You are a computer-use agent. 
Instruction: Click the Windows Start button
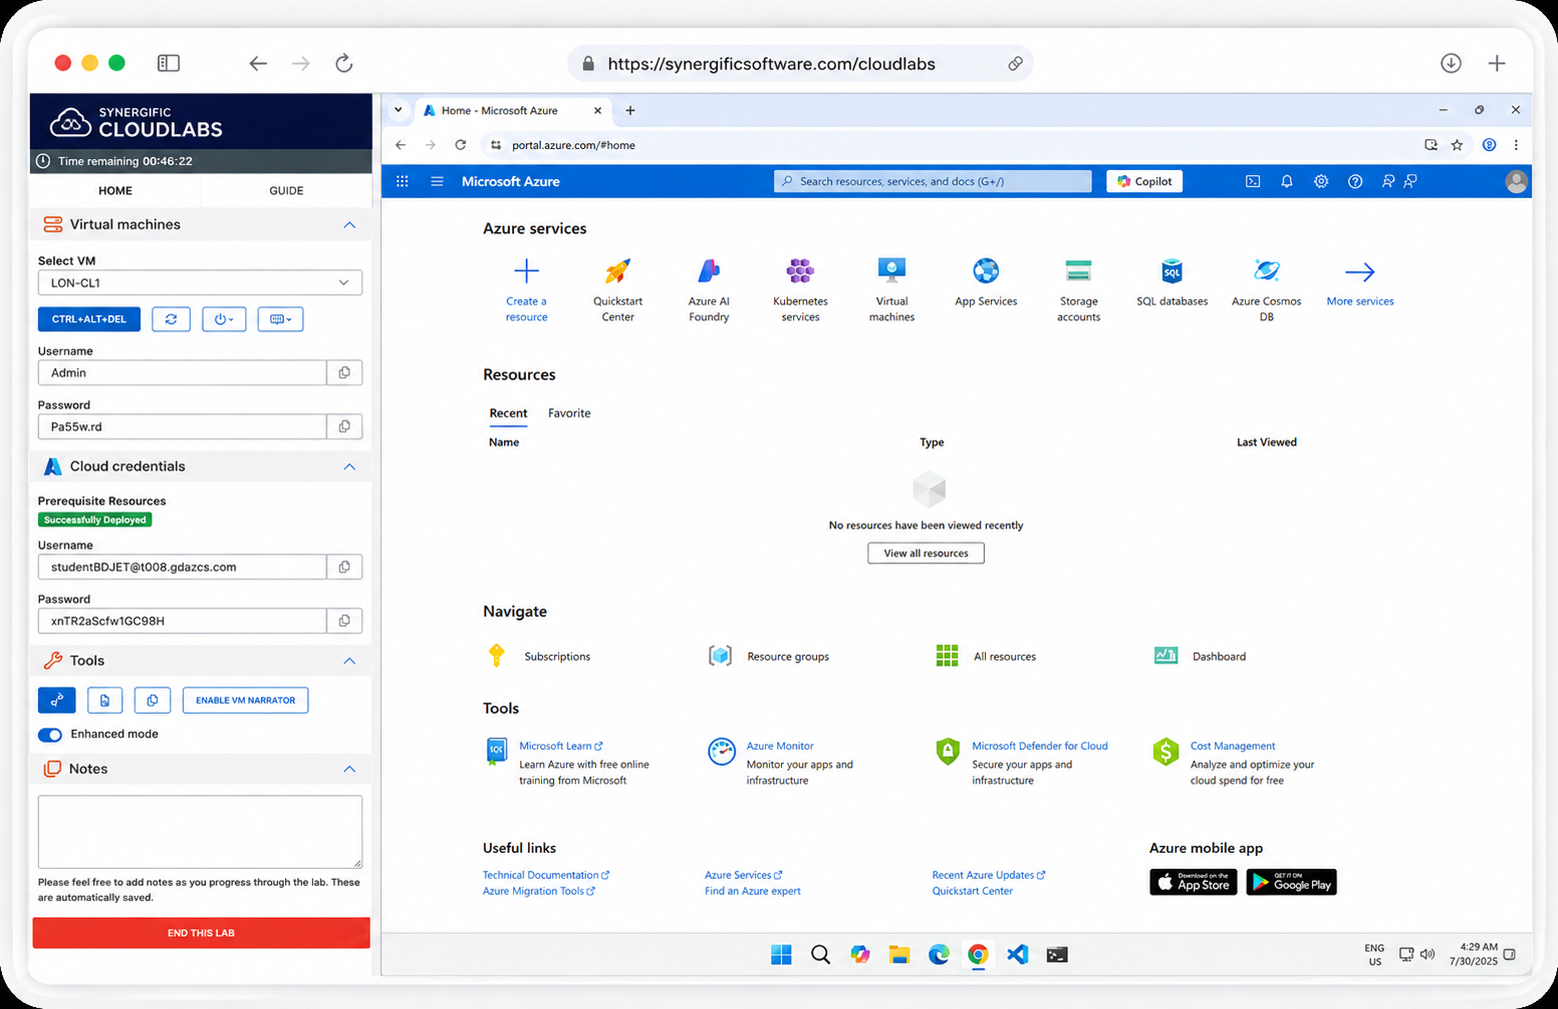[x=781, y=954]
